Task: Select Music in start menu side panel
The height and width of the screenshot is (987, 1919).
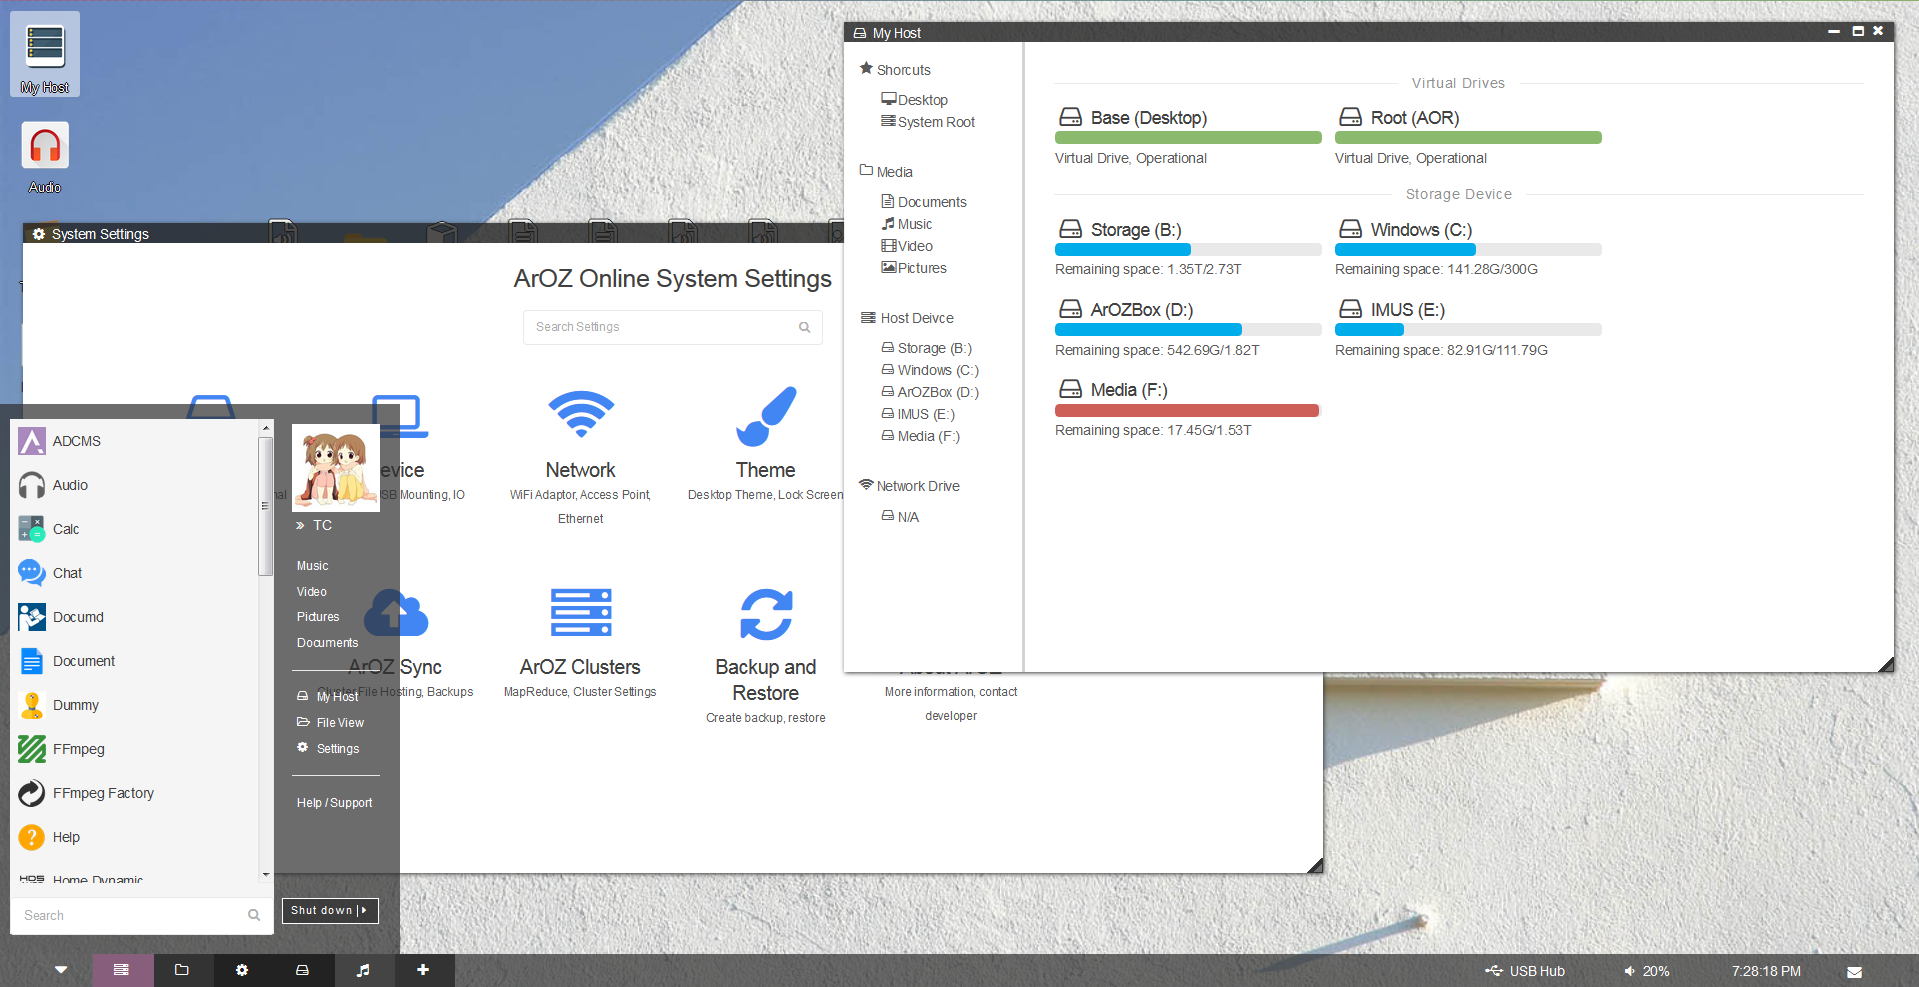Action: (x=312, y=566)
